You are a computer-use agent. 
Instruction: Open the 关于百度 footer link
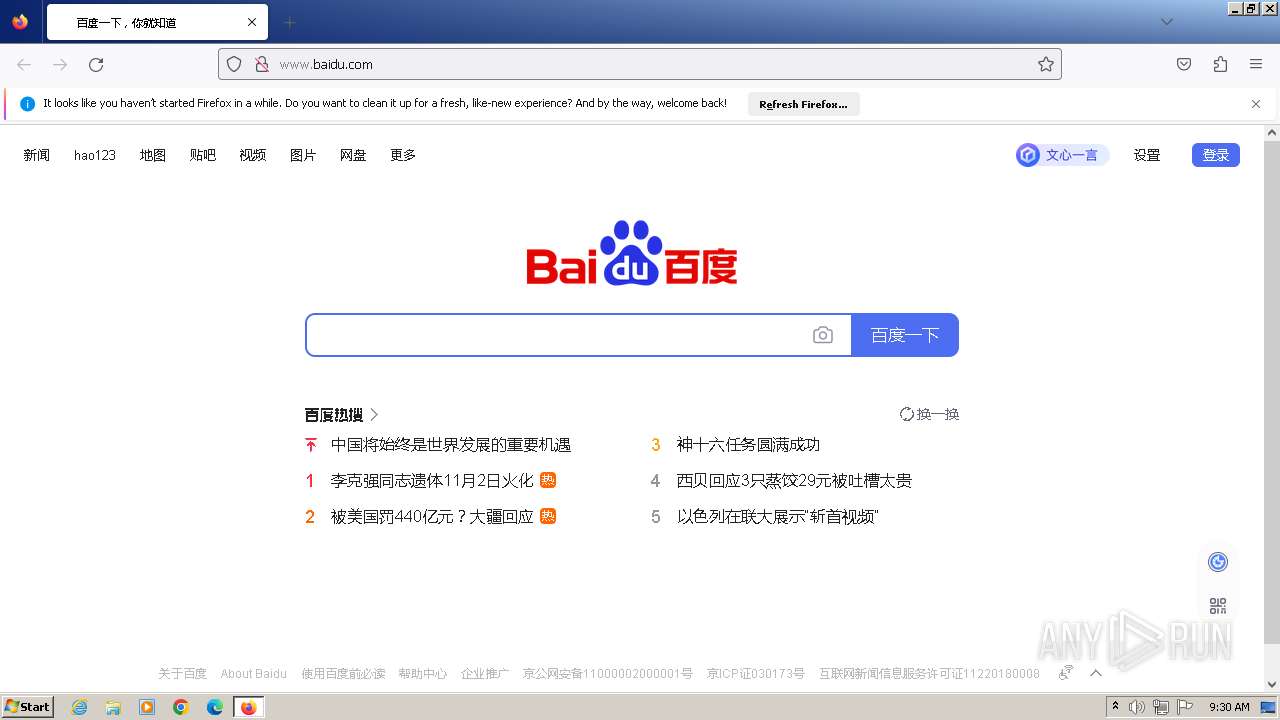click(182, 674)
